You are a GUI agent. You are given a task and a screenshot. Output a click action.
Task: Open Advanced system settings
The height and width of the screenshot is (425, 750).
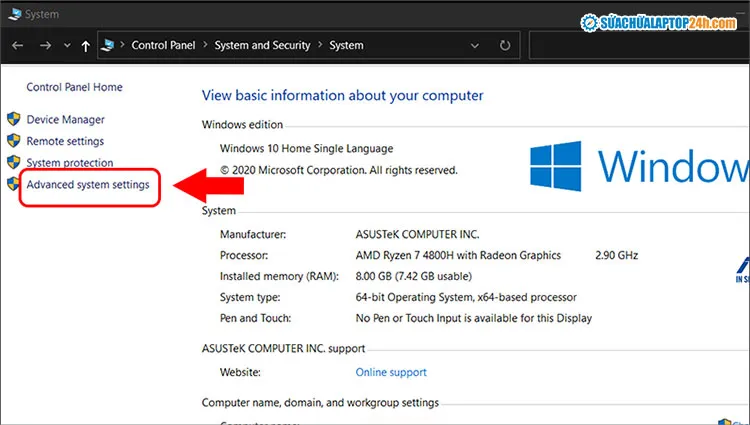click(88, 185)
